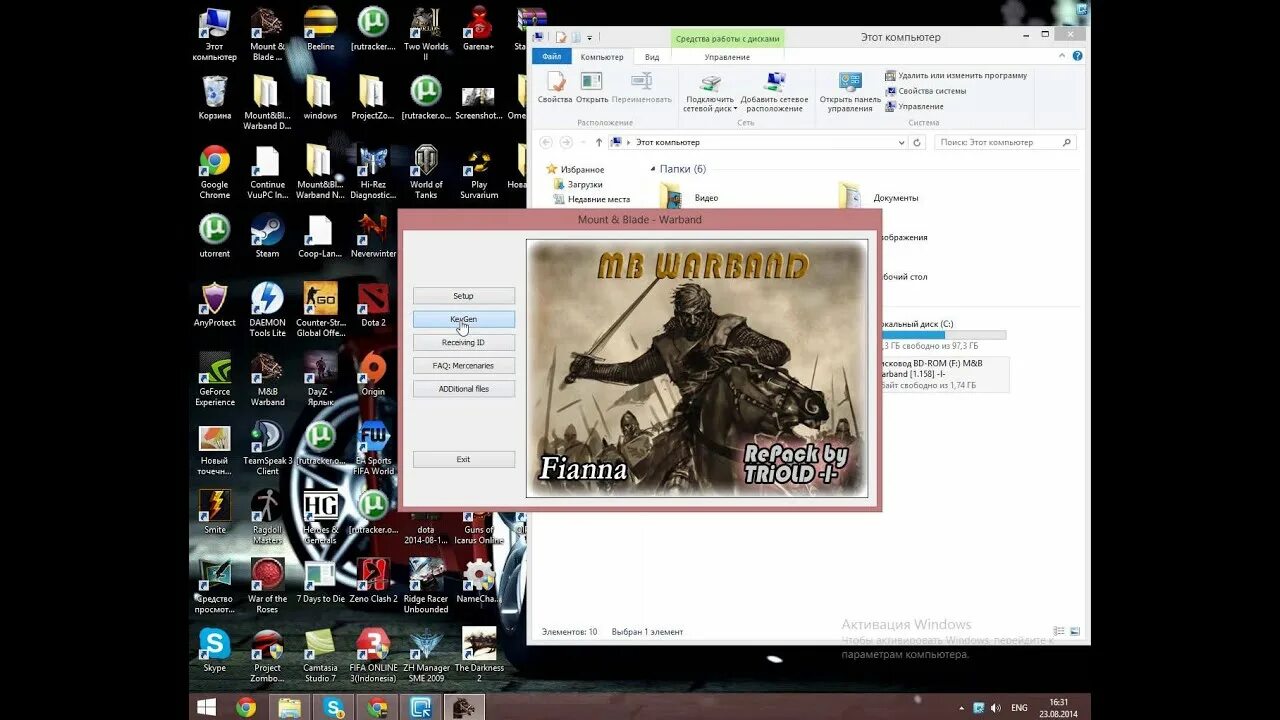Select the utorrent desktop icon
1280x720 pixels.
(x=215, y=236)
